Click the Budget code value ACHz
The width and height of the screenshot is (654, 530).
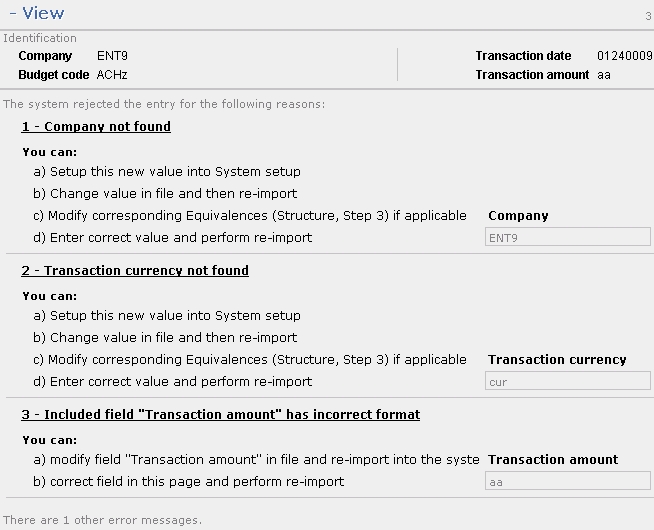[x=112, y=75]
